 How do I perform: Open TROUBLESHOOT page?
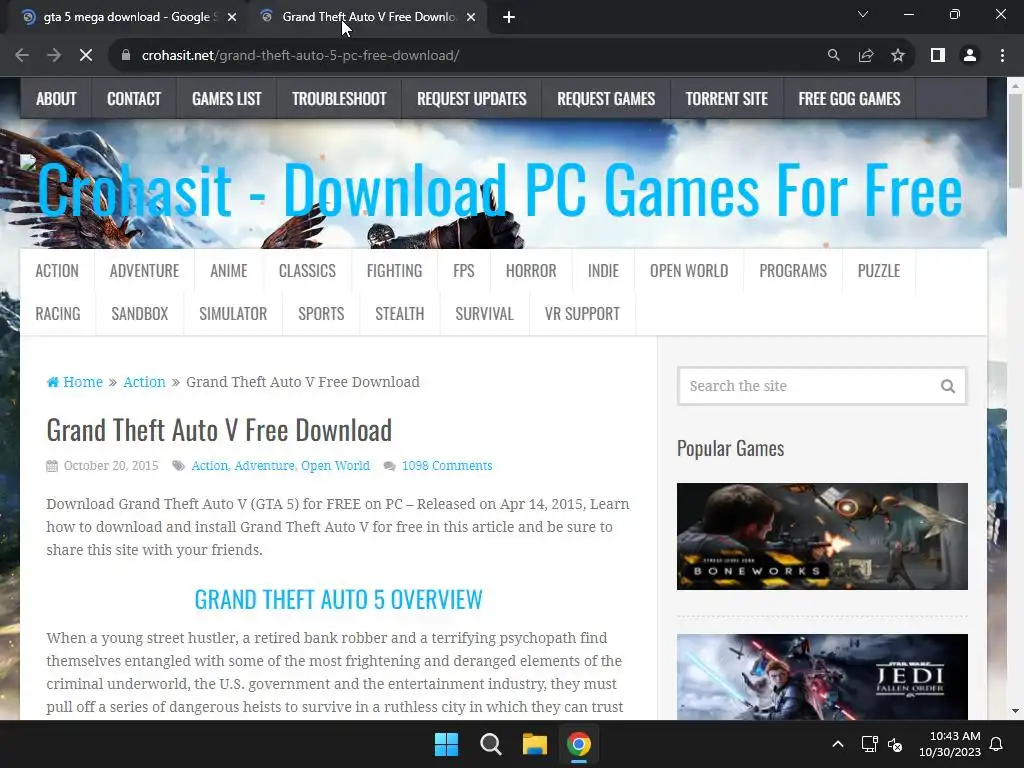(x=339, y=99)
